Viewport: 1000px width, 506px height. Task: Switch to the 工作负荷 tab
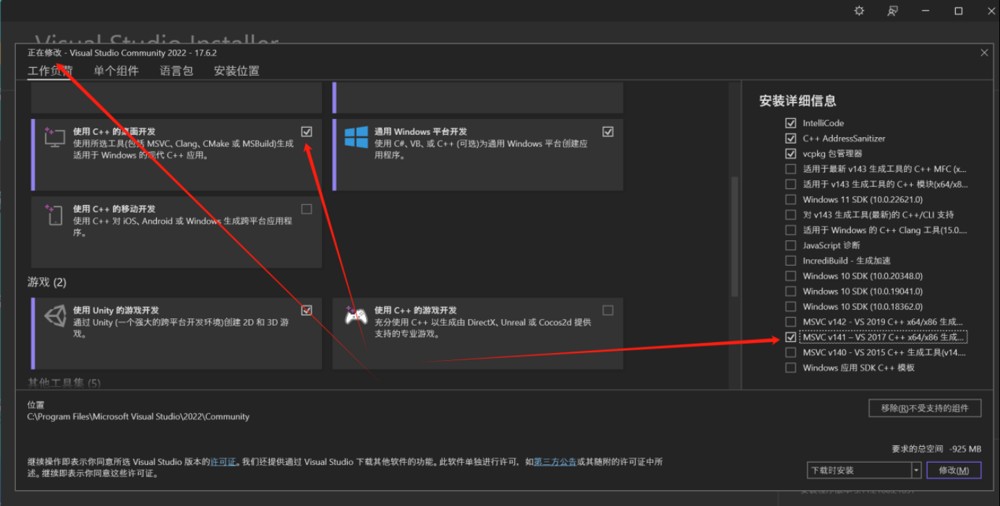(x=50, y=71)
